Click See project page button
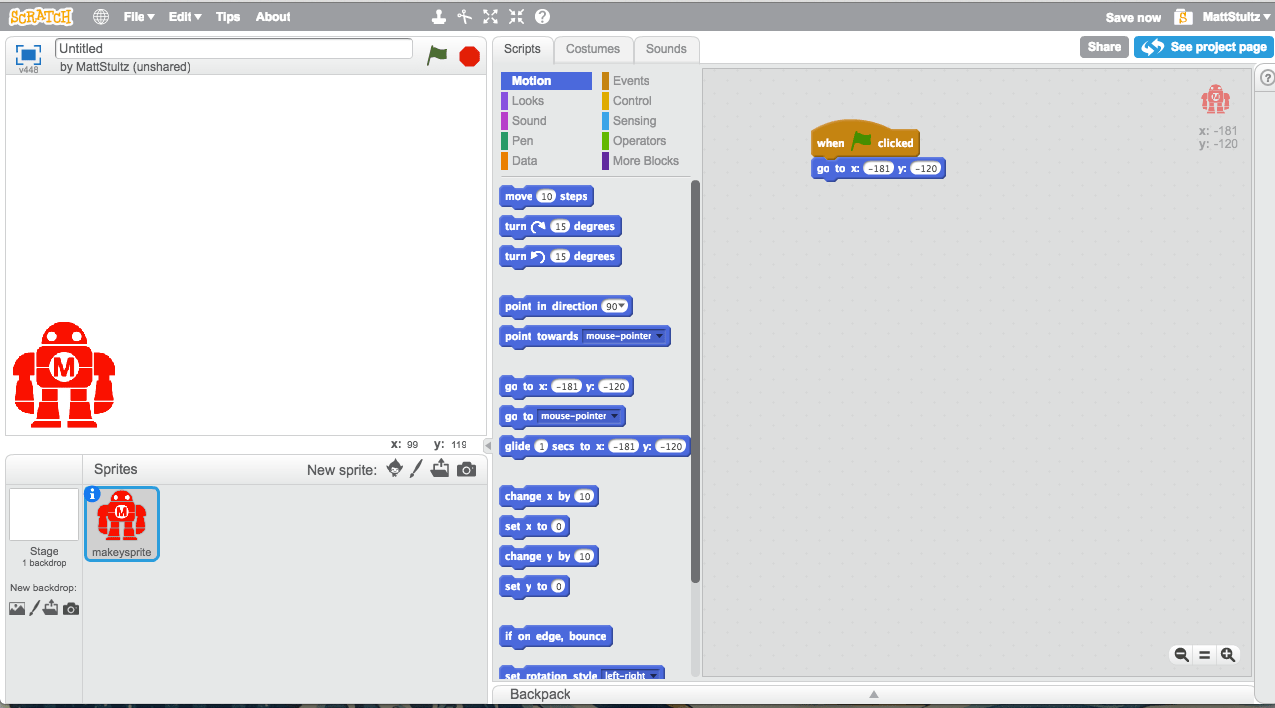The height and width of the screenshot is (708, 1275). [x=1203, y=47]
